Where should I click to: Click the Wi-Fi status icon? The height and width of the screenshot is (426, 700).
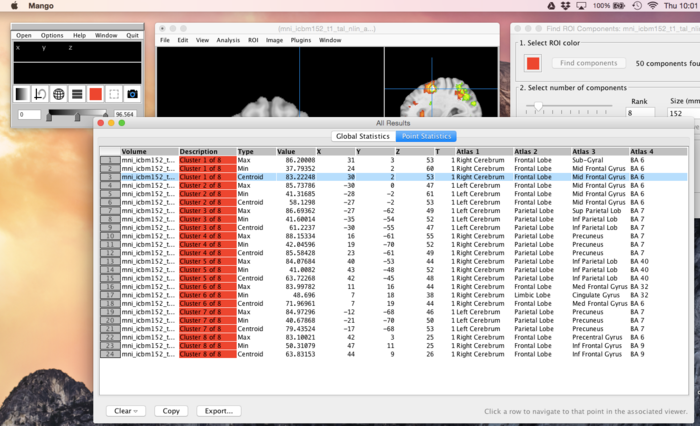(x=651, y=5)
